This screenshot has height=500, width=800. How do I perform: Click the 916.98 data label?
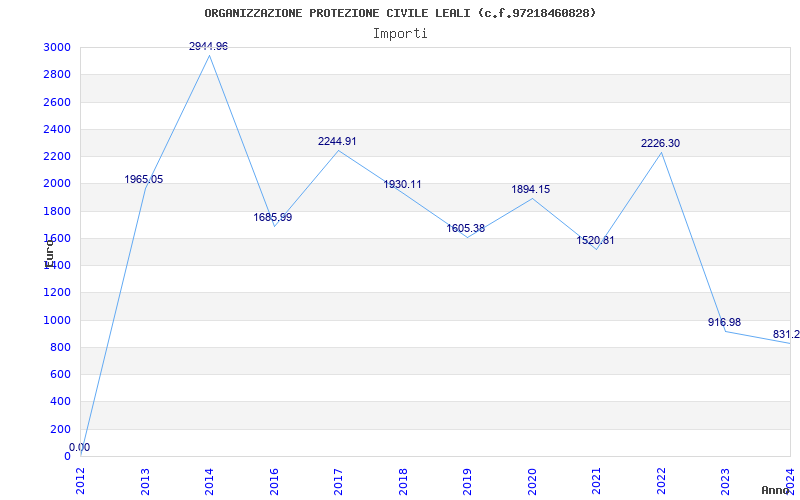(x=724, y=322)
